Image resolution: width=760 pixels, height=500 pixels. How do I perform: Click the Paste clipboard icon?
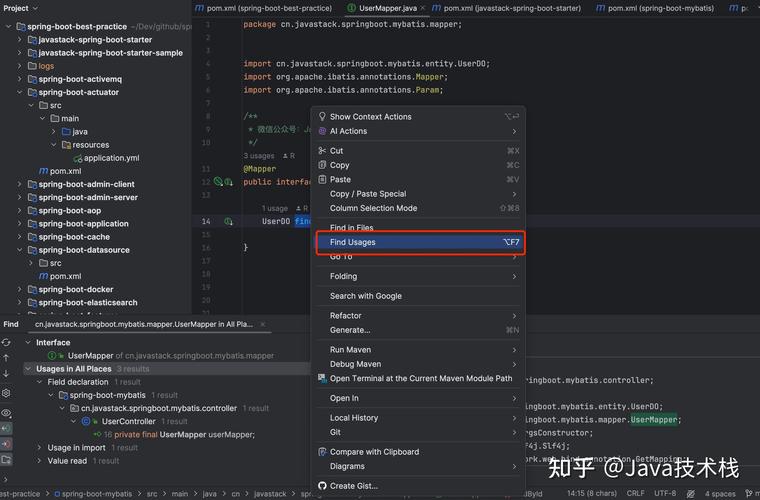322,179
